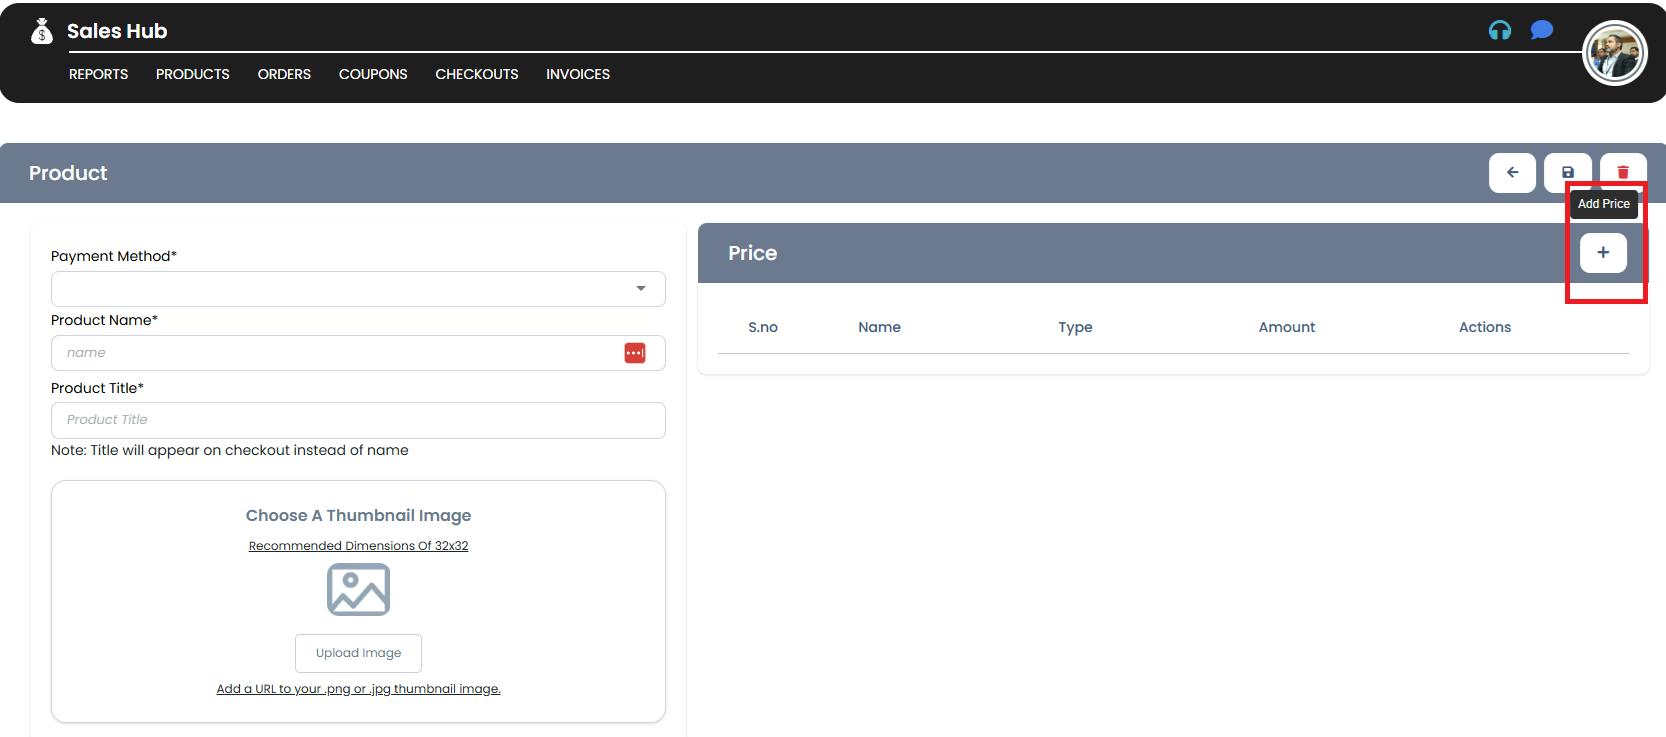Switch to Checkouts section

pyautogui.click(x=476, y=74)
